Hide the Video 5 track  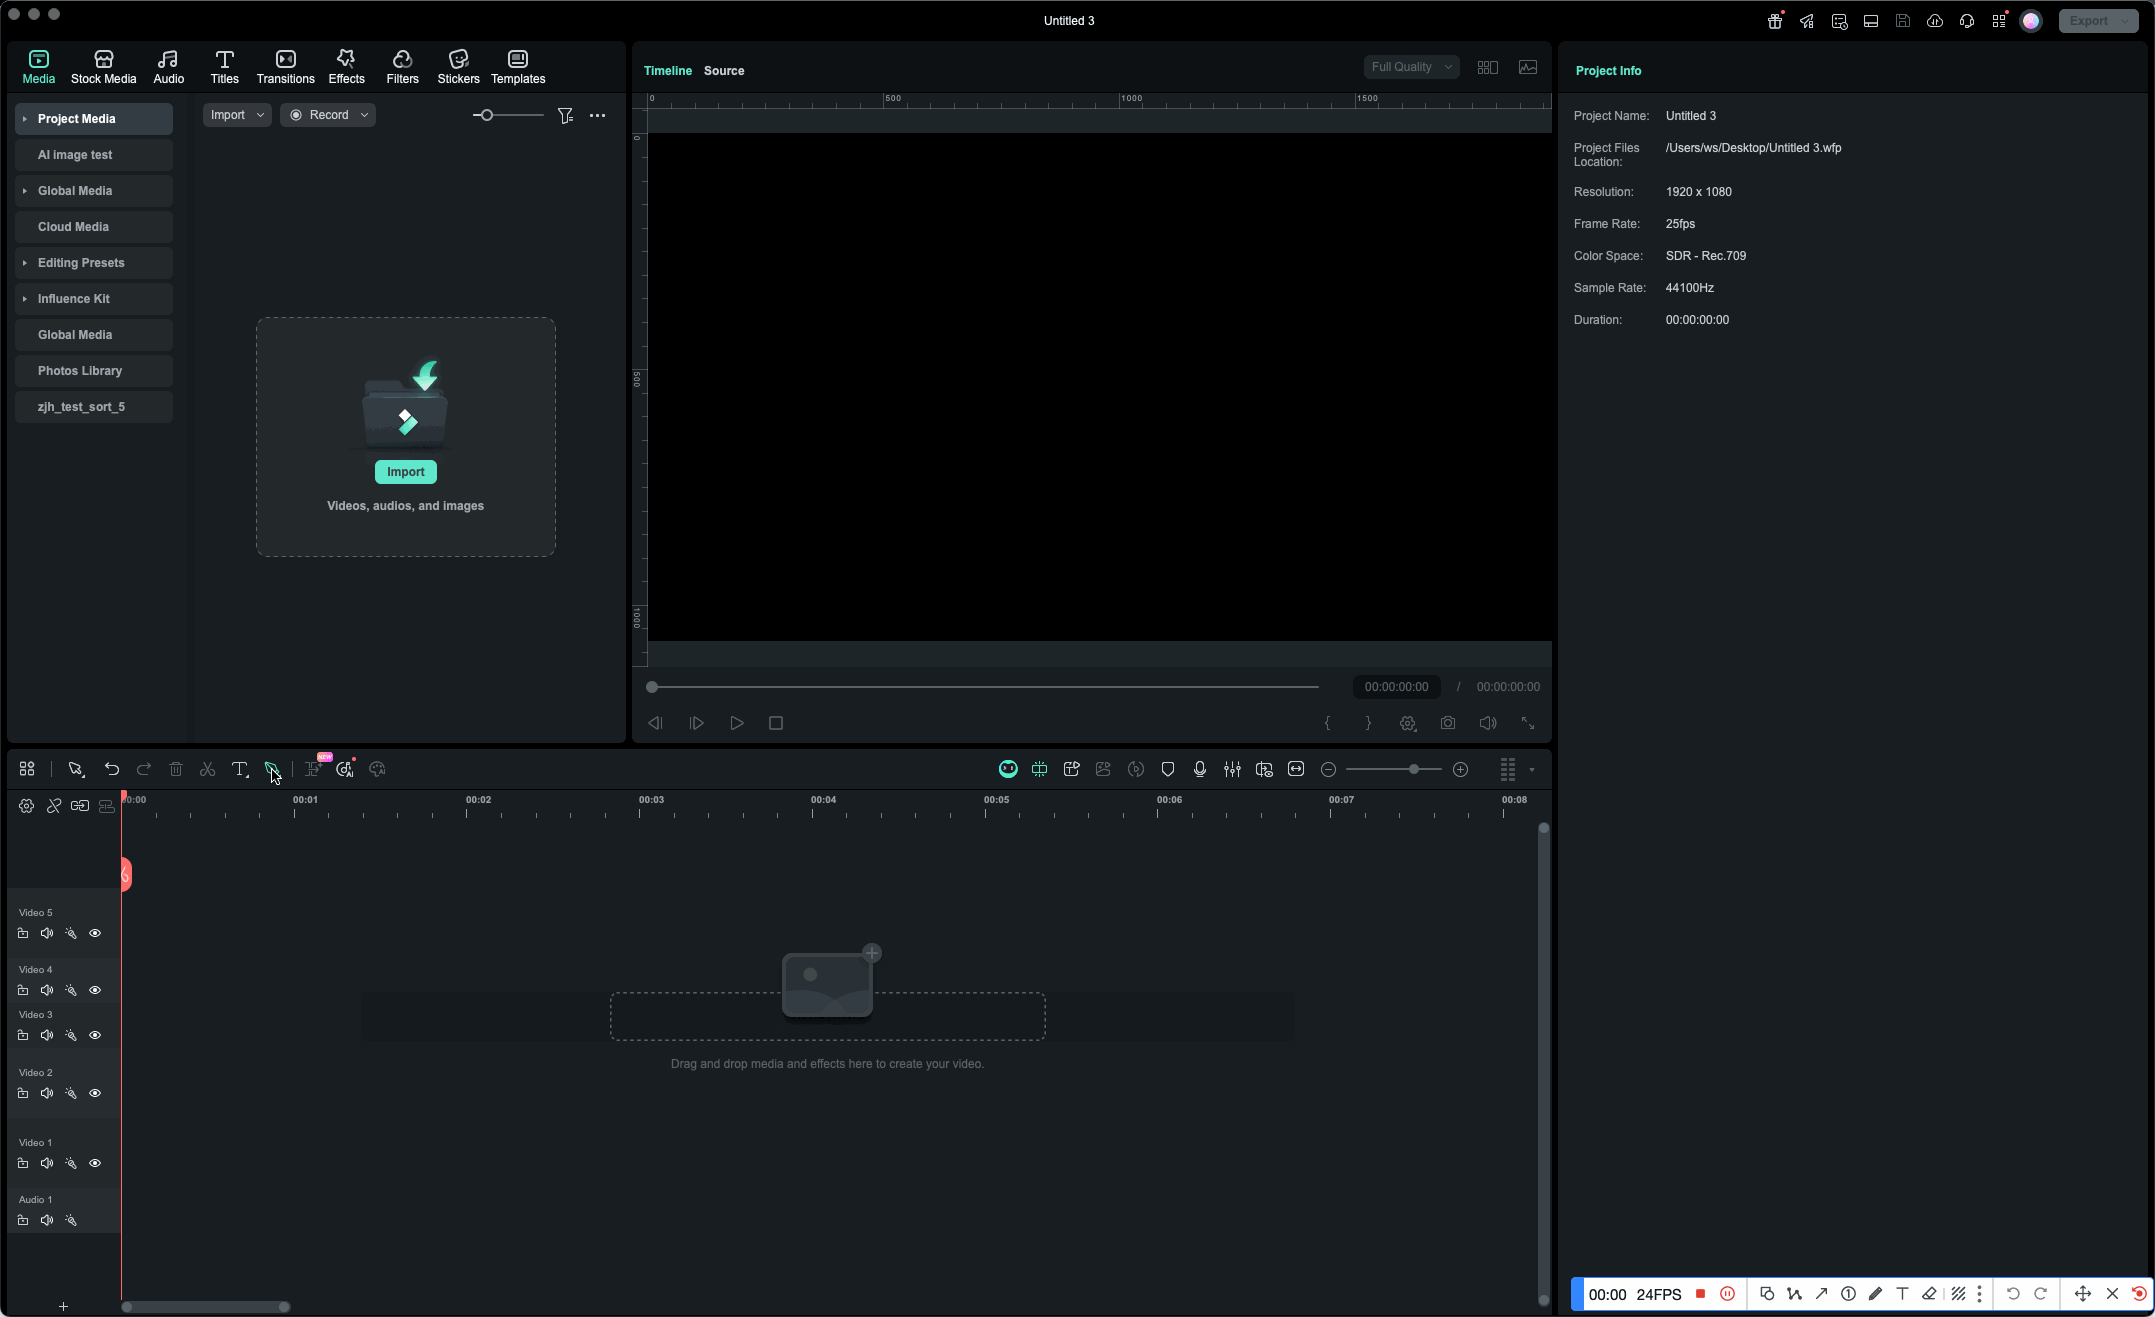coord(95,933)
